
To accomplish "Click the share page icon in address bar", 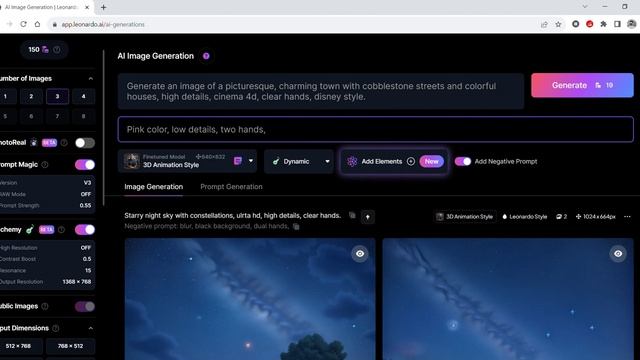I will pos(544,24).
